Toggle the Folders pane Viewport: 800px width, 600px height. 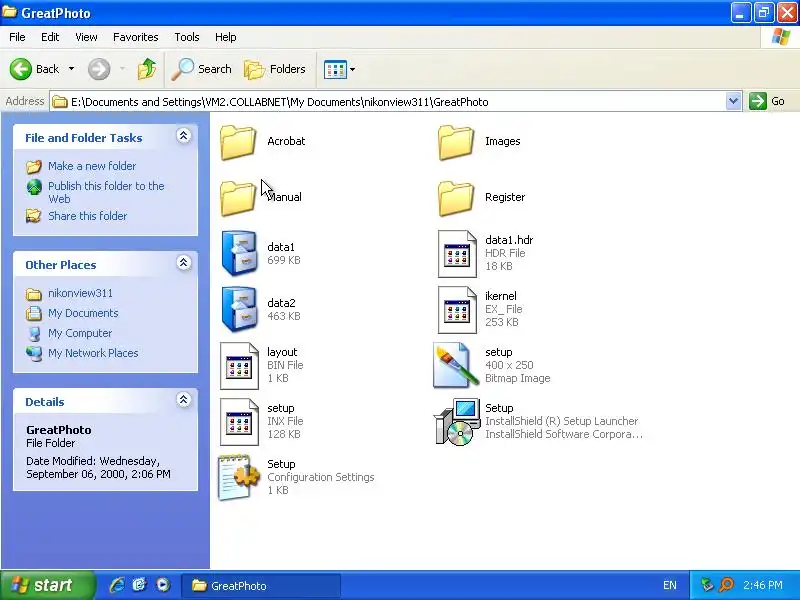coord(275,69)
